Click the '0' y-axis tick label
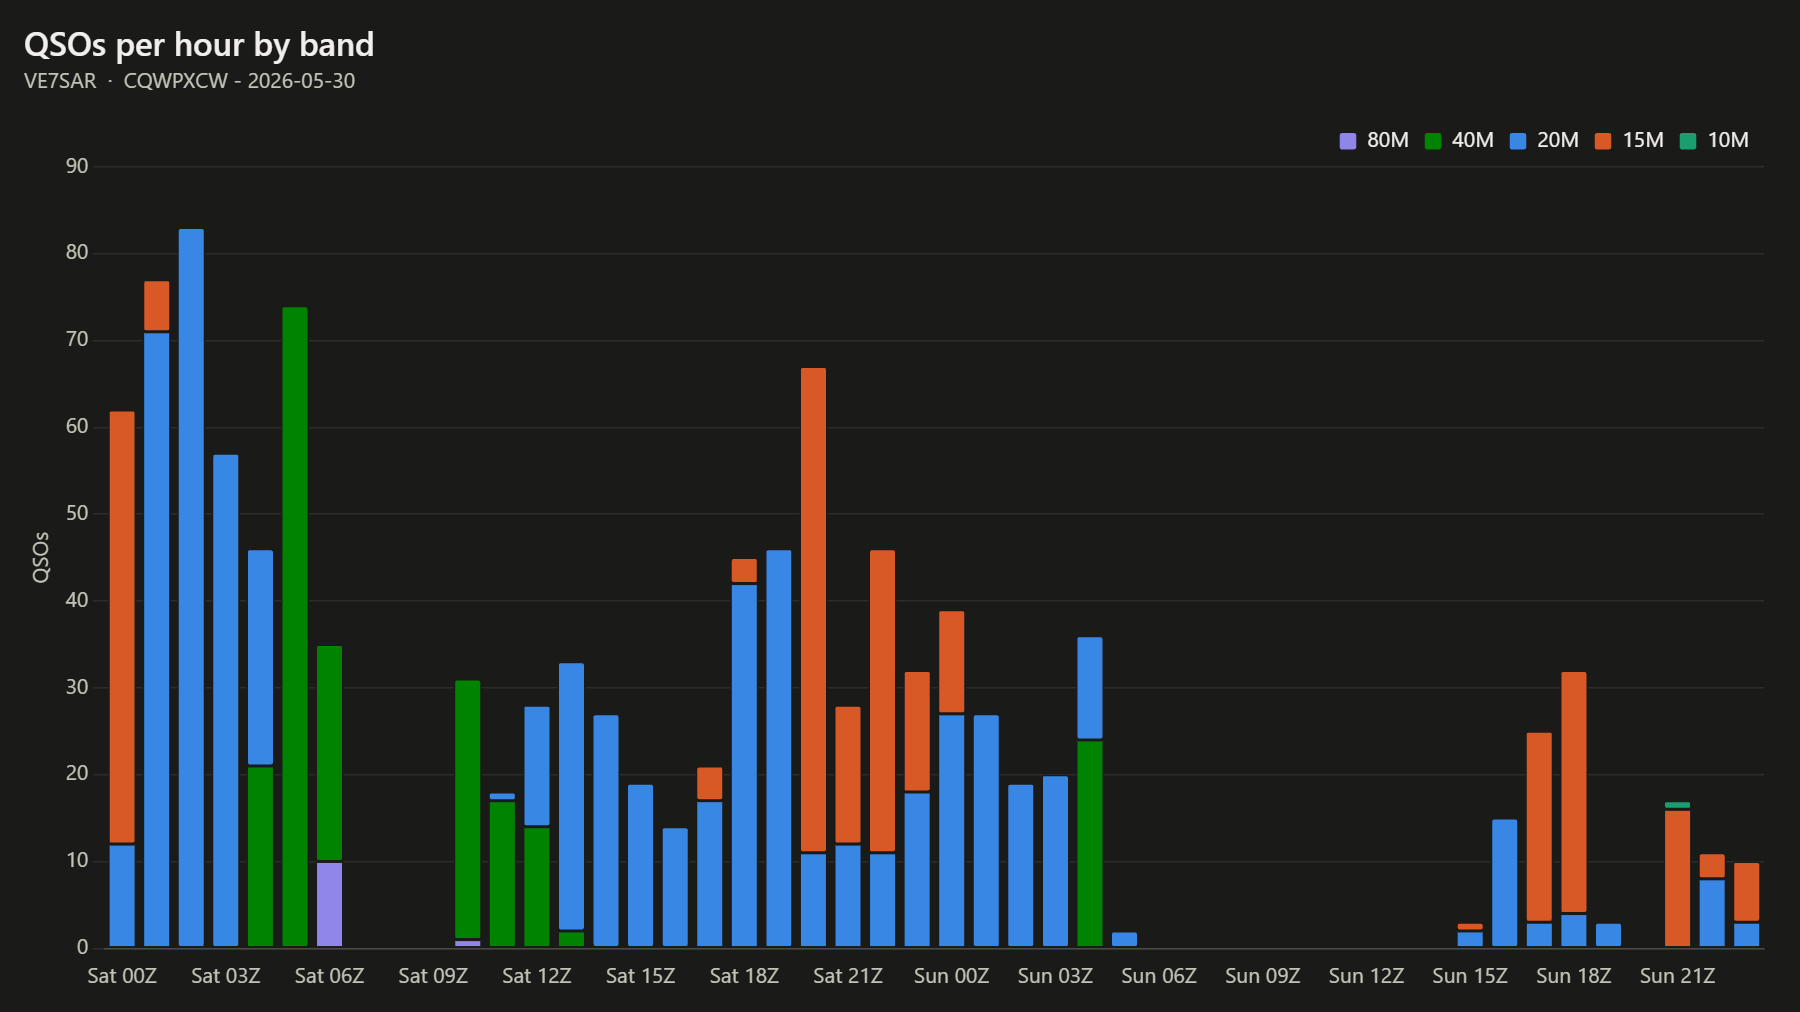This screenshot has height=1012, width=1800. click(83, 947)
